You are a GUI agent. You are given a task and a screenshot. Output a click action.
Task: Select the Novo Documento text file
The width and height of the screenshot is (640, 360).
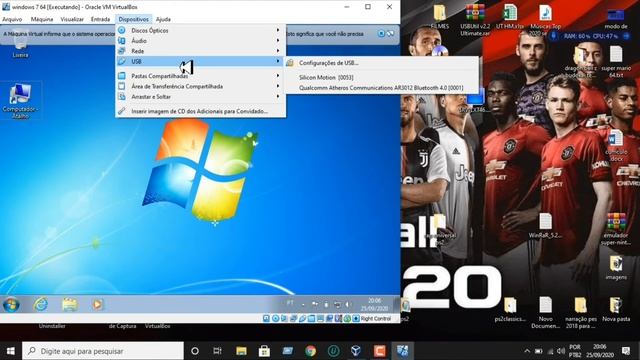[x=545, y=313]
